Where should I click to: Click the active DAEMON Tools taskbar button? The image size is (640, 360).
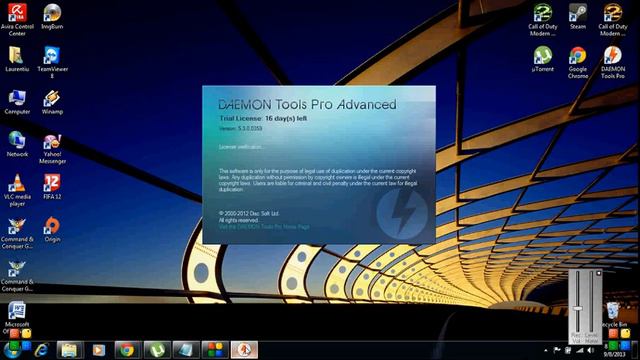[x=244, y=350]
